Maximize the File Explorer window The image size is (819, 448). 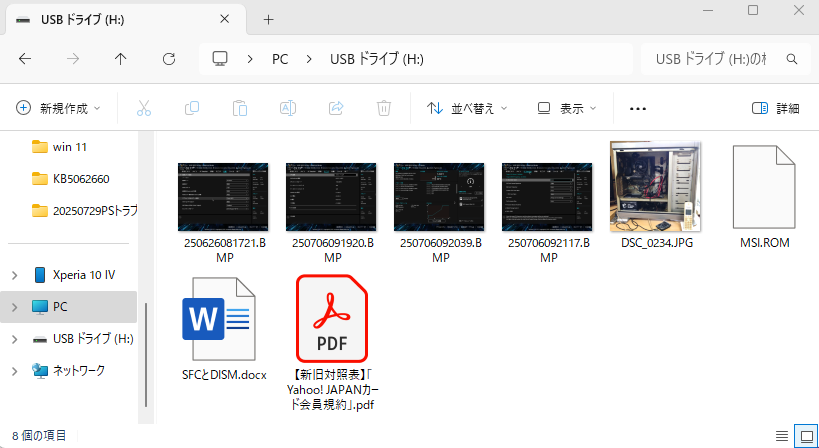tap(753, 10)
